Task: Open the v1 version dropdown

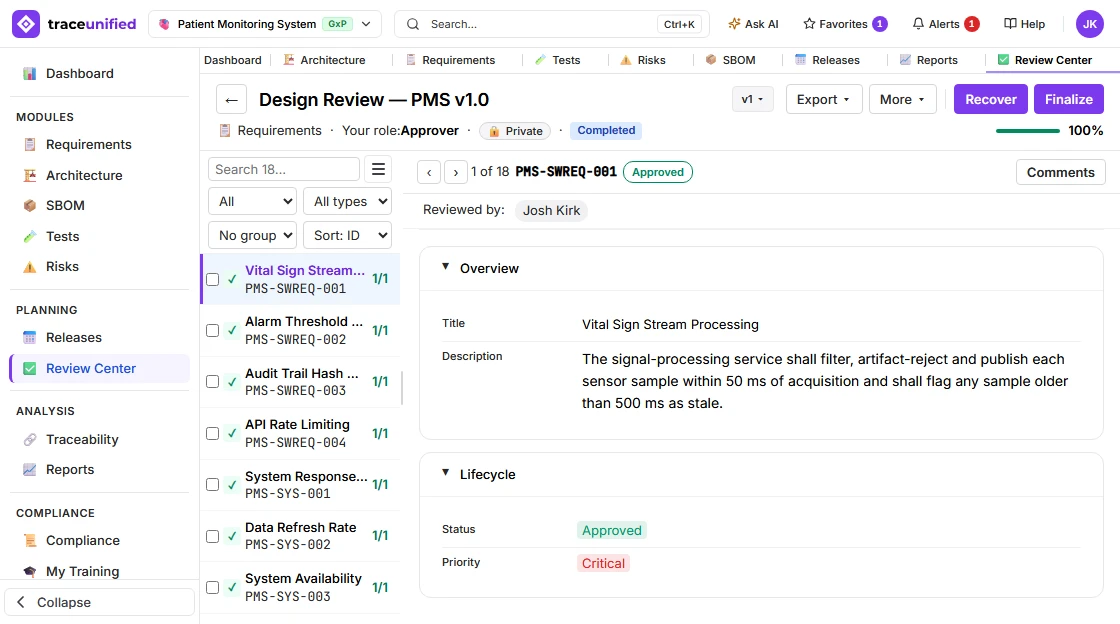Action: pyautogui.click(x=752, y=99)
